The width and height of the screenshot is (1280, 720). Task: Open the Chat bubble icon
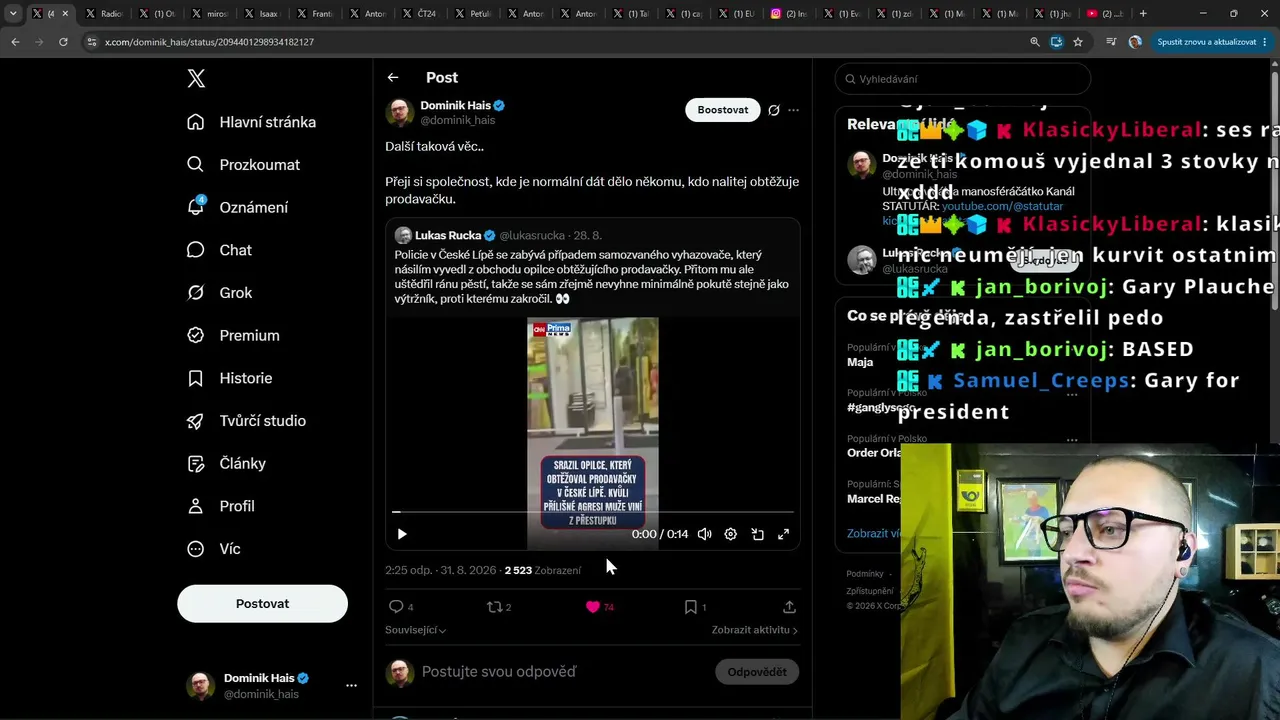pyautogui.click(x=196, y=250)
